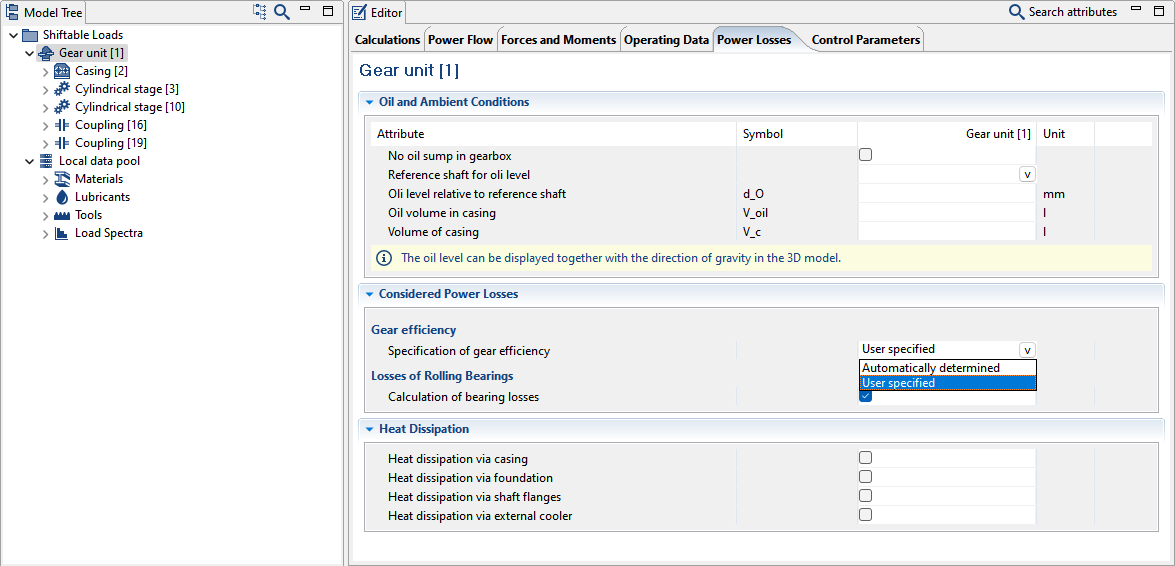Click the Local data pool icon

pos(46,160)
